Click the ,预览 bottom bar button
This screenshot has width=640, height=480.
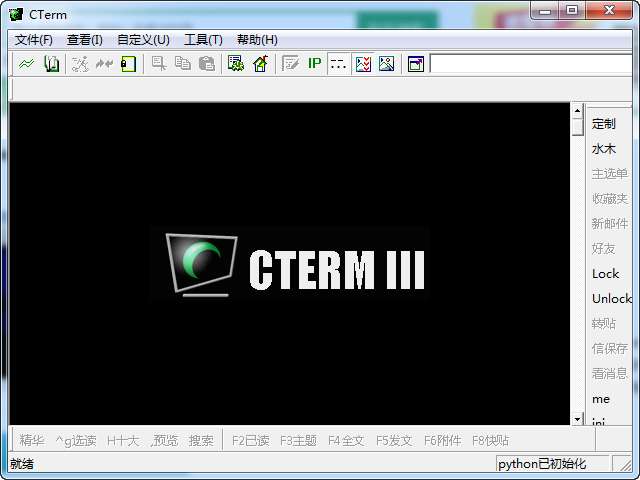tap(164, 440)
